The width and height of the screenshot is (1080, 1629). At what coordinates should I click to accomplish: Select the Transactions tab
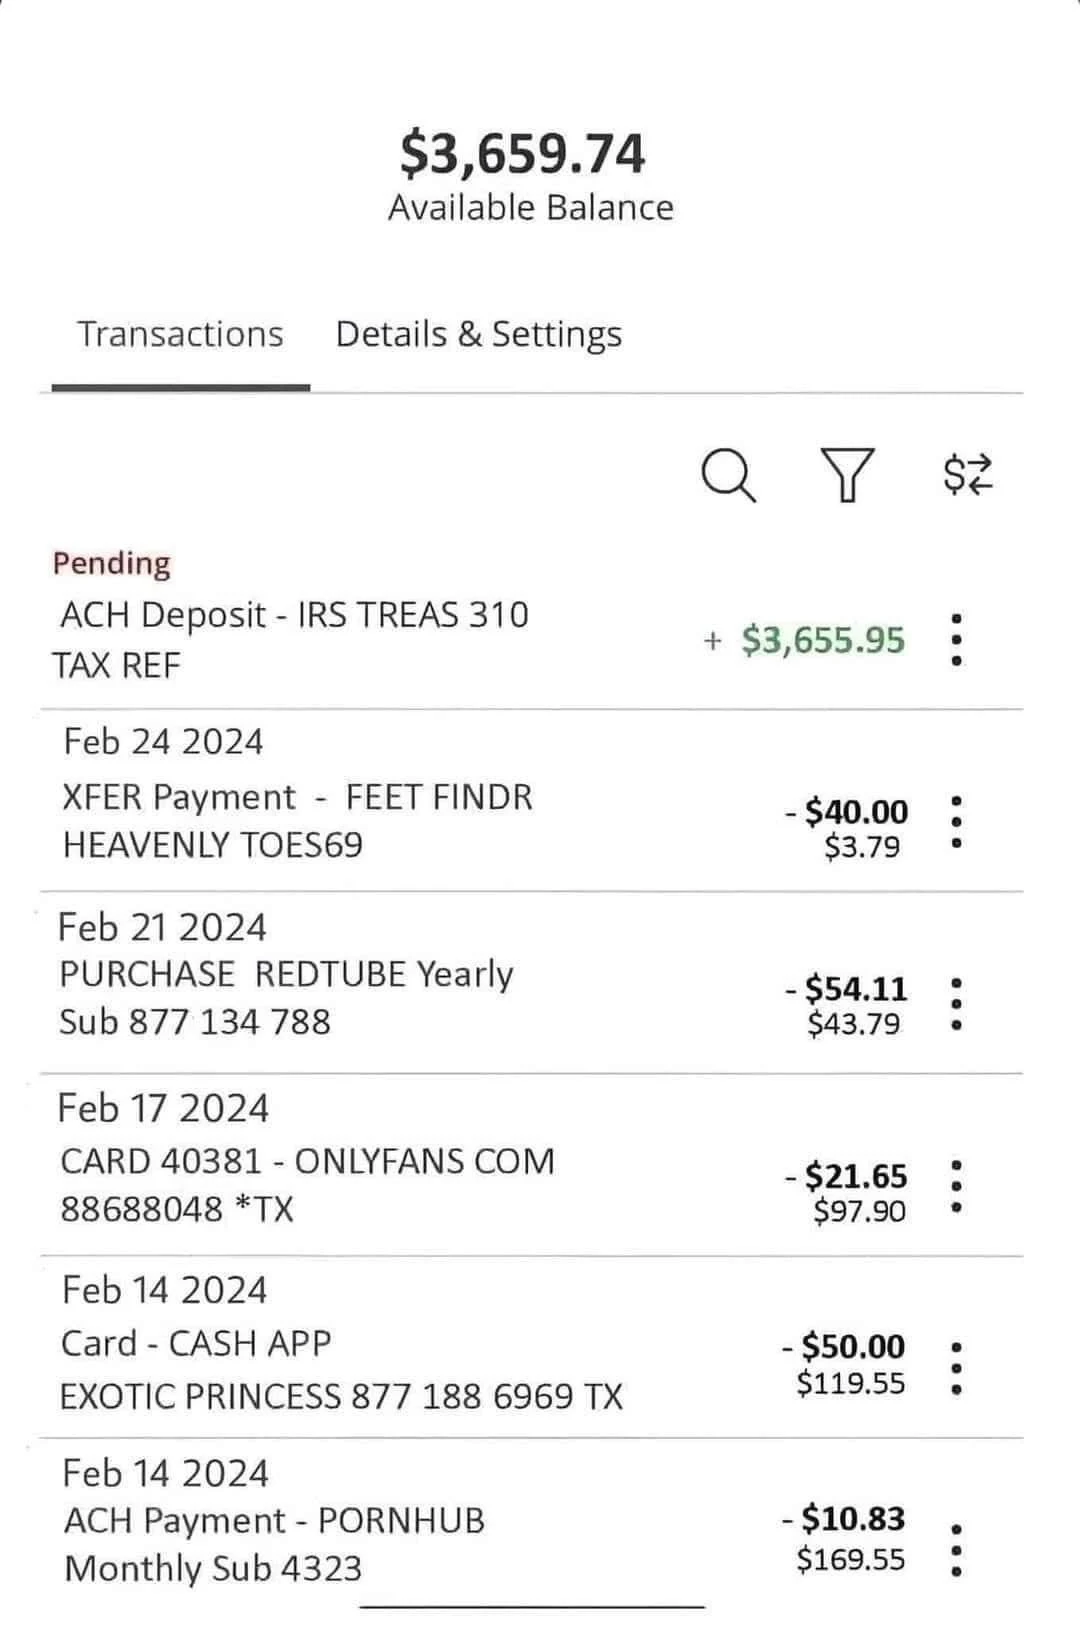coord(182,333)
